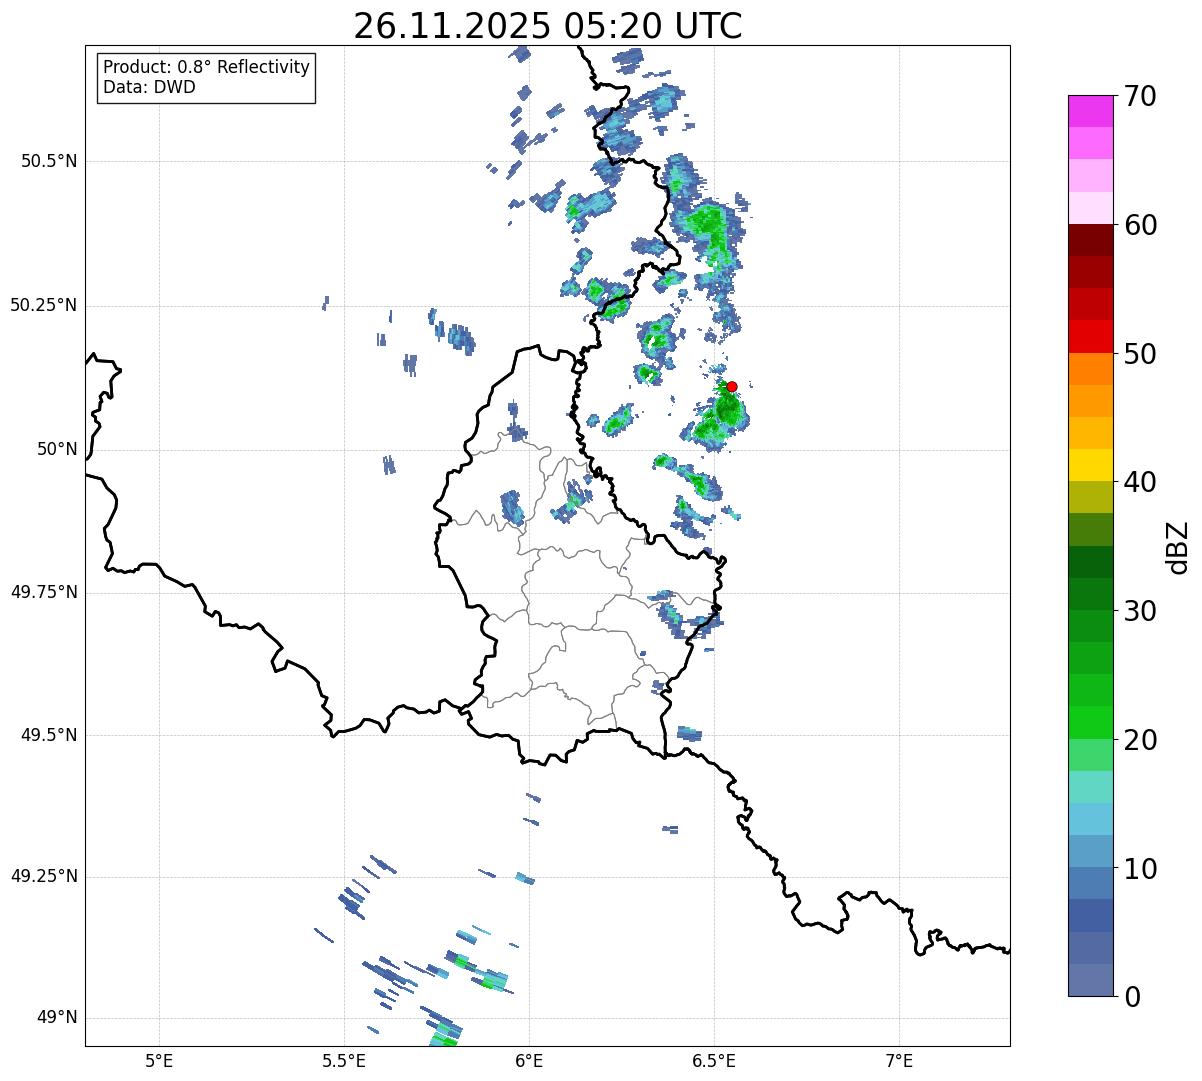Image resolution: width=1202 pixels, height=1081 pixels.
Task: Click the 50.5°N latitude label
Action: click(x=49, y=161)
